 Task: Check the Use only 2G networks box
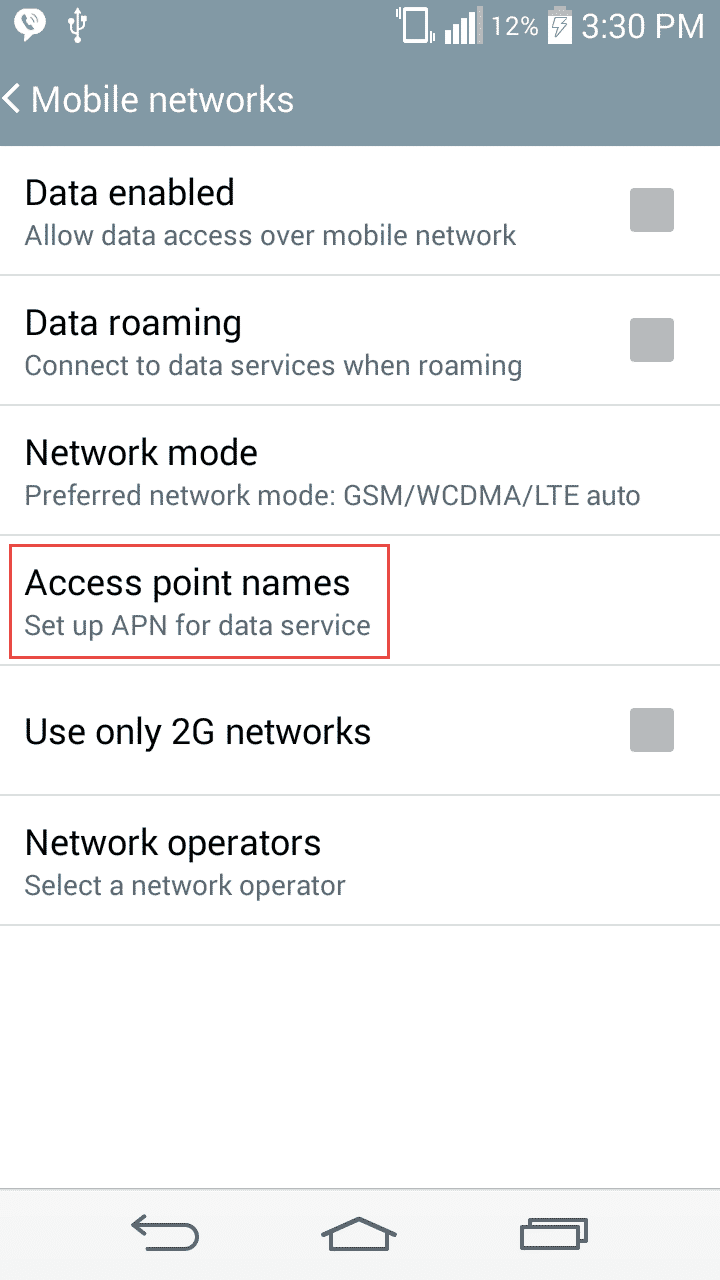(651, 730)
